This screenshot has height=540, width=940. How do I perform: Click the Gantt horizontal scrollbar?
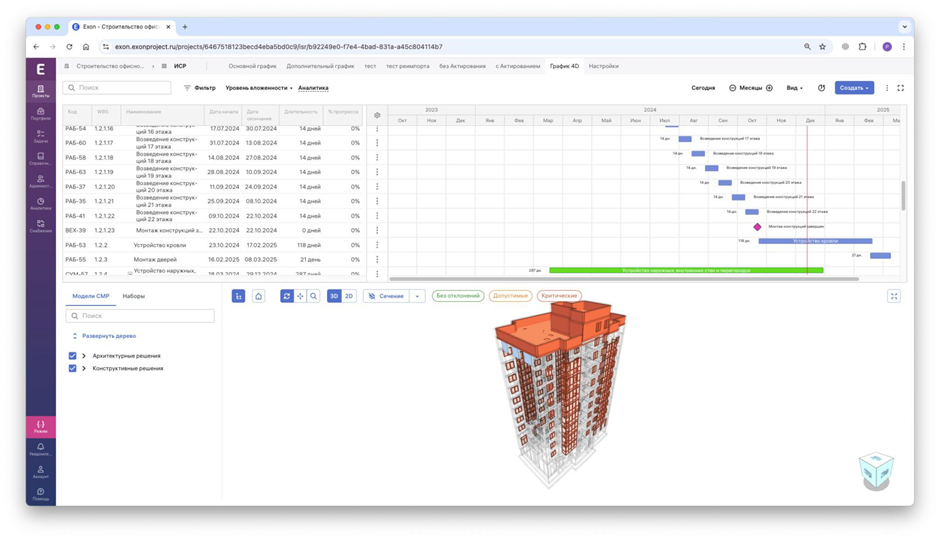coord(623,279)
